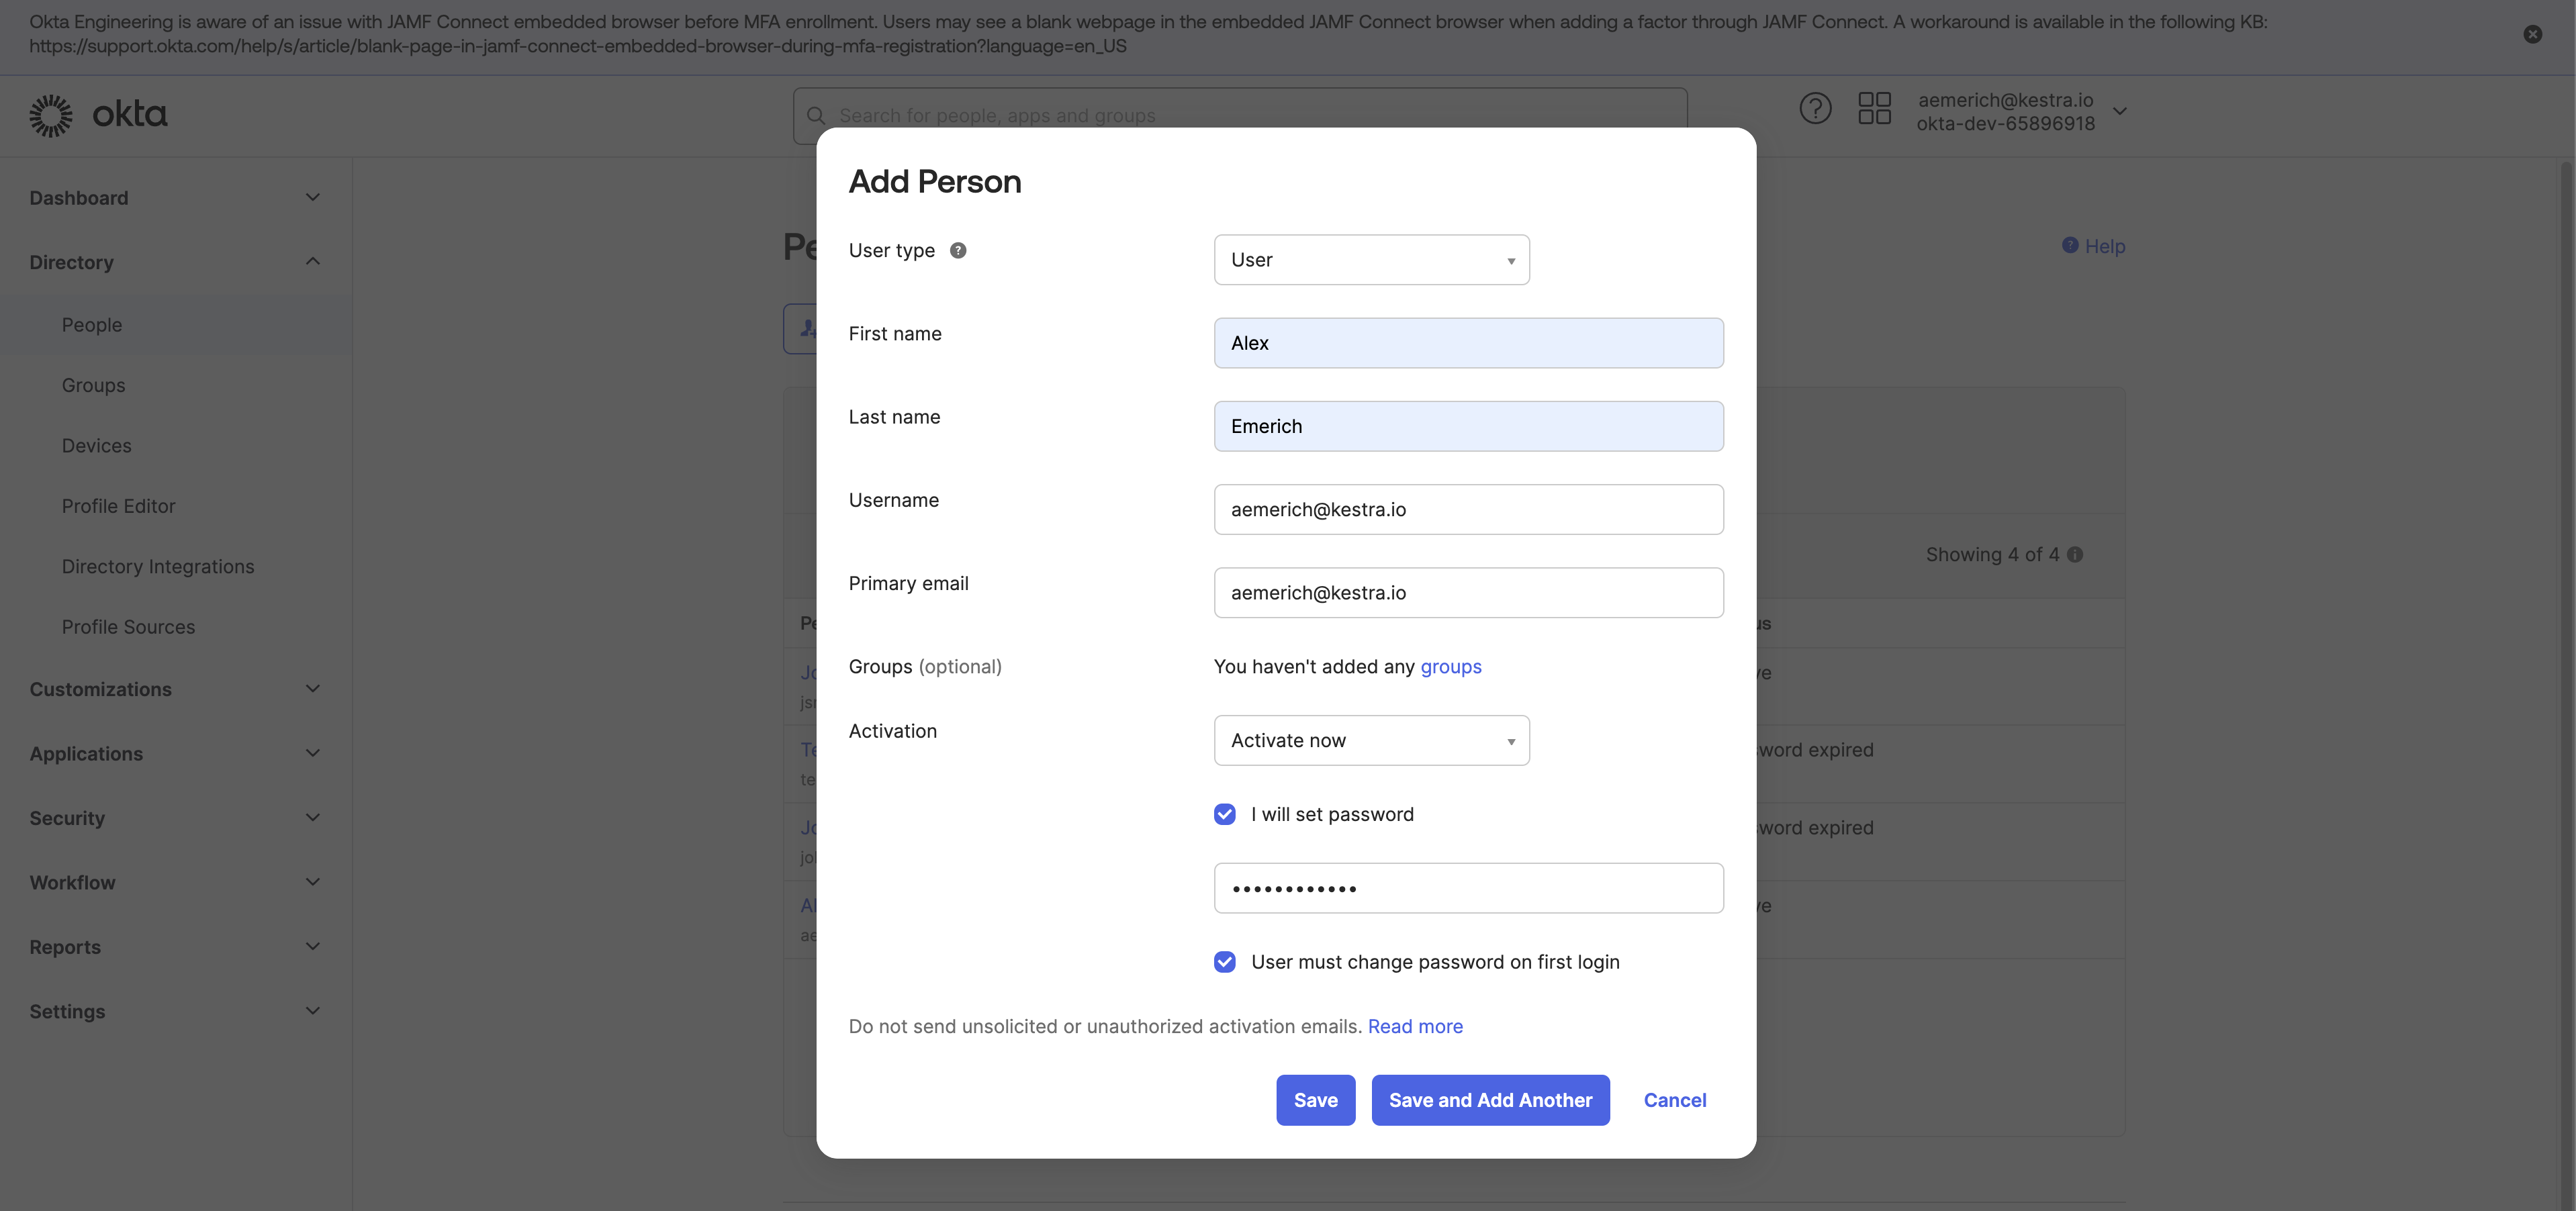Select Profile Editor in the sidebar

[118, 507]
